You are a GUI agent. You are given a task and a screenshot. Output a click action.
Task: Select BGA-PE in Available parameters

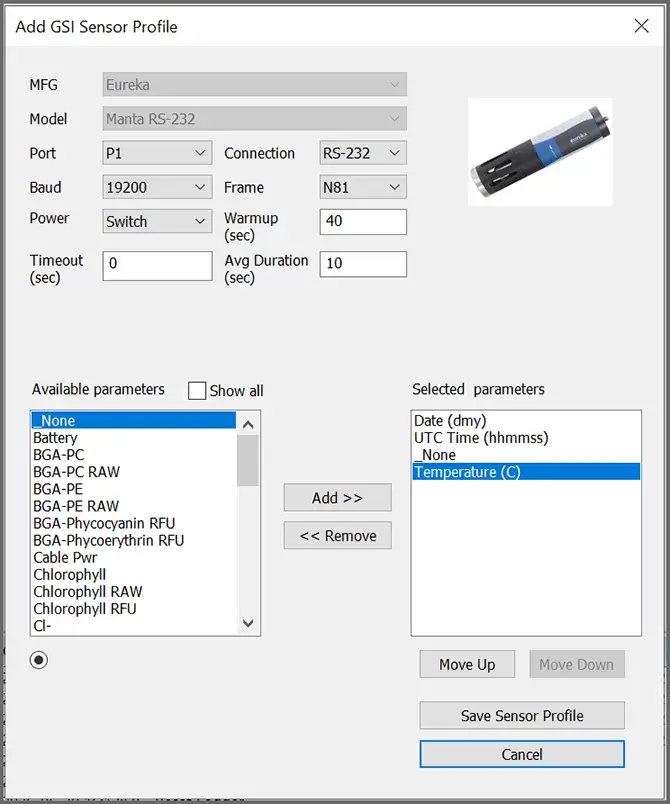click(x=133, y=489)
